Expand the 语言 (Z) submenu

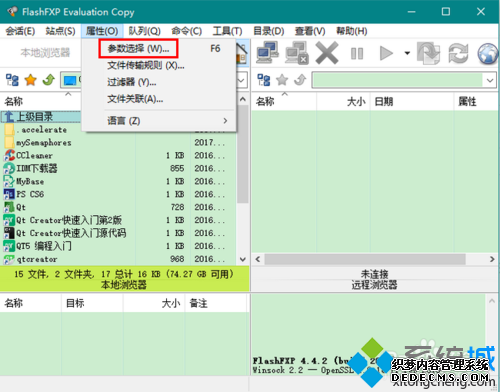click(159, 121)
